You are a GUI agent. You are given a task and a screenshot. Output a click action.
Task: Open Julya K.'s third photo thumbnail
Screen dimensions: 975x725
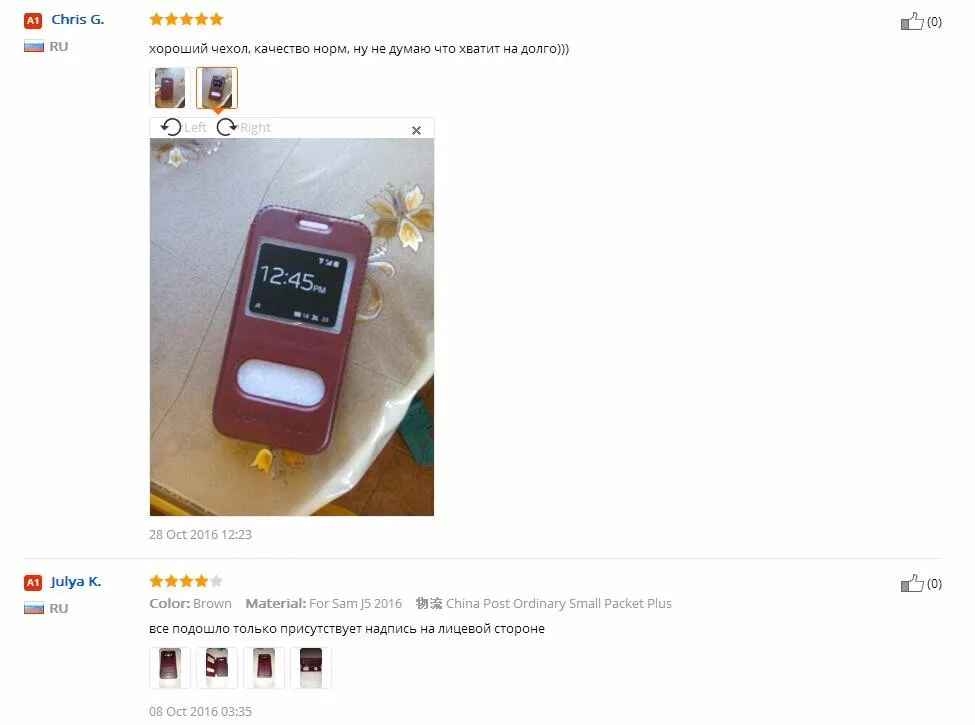click(x=264, y=668)
